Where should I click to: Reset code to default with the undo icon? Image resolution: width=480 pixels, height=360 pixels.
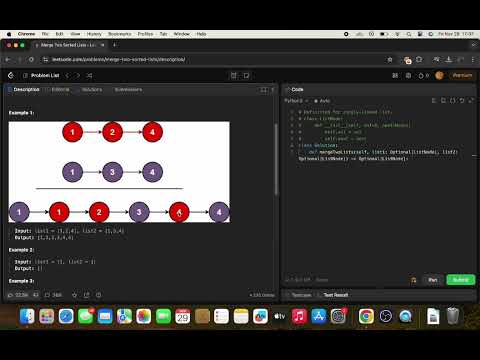(462, 100)
